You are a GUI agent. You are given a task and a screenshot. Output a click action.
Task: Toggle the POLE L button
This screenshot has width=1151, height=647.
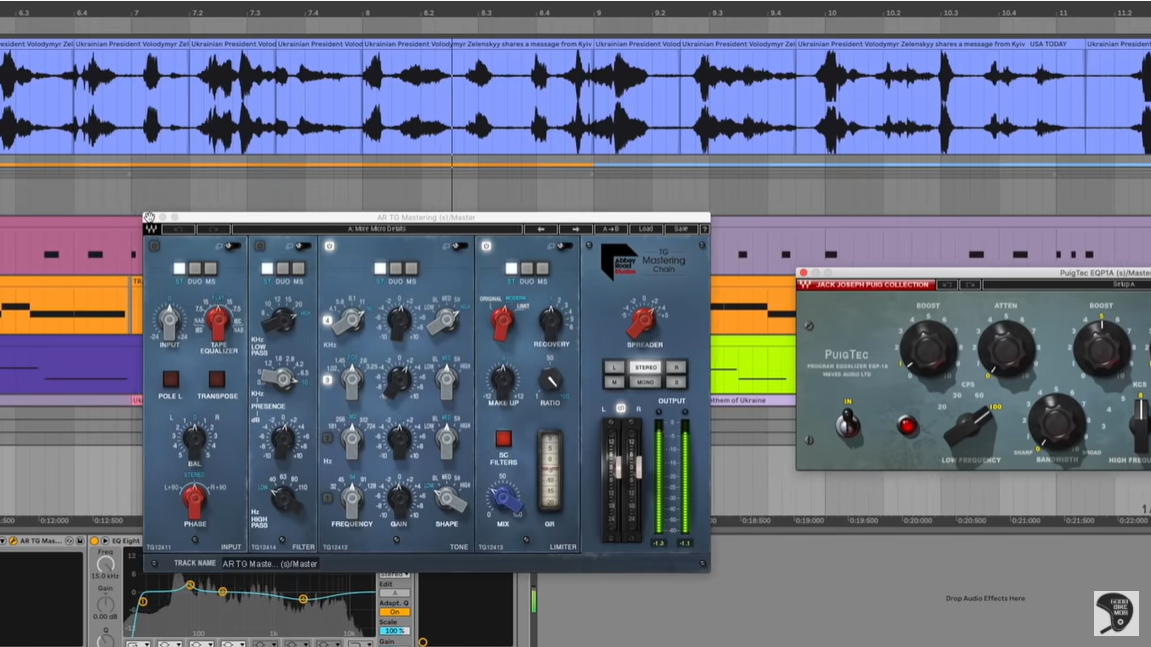point(170,379)
